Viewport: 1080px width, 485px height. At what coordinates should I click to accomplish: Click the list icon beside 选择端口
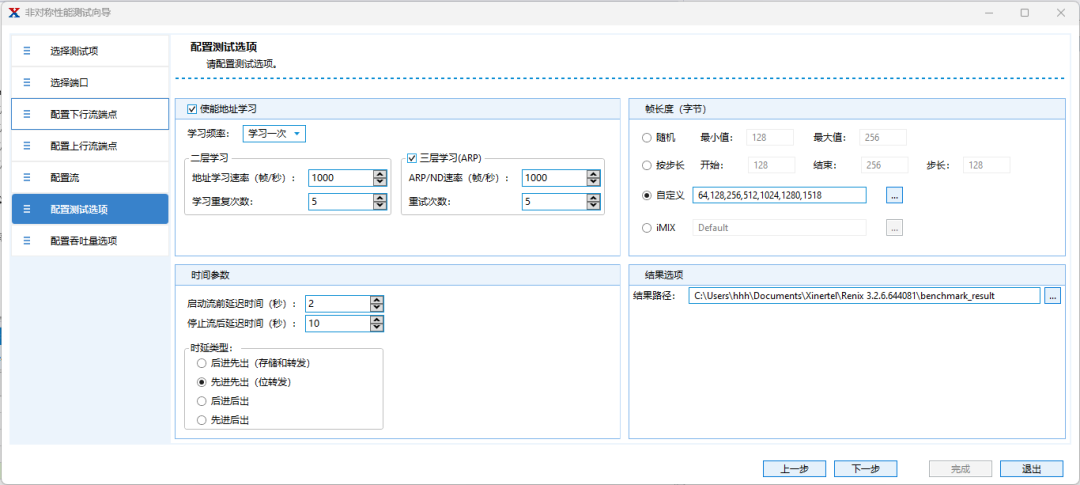click(27, 82)
